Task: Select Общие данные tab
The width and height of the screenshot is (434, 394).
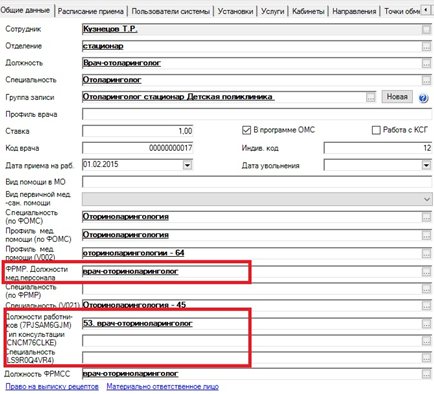Action: [25, 10]
